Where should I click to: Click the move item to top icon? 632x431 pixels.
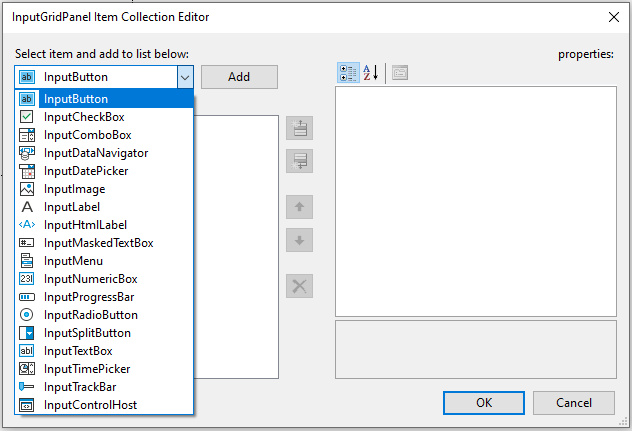[300, 128]
